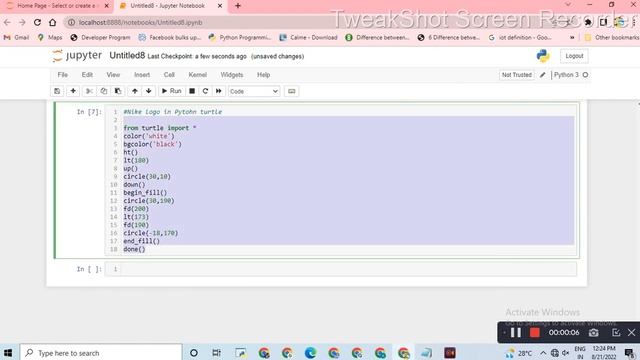Click the Jupyter logo

[x=77, y=56]
